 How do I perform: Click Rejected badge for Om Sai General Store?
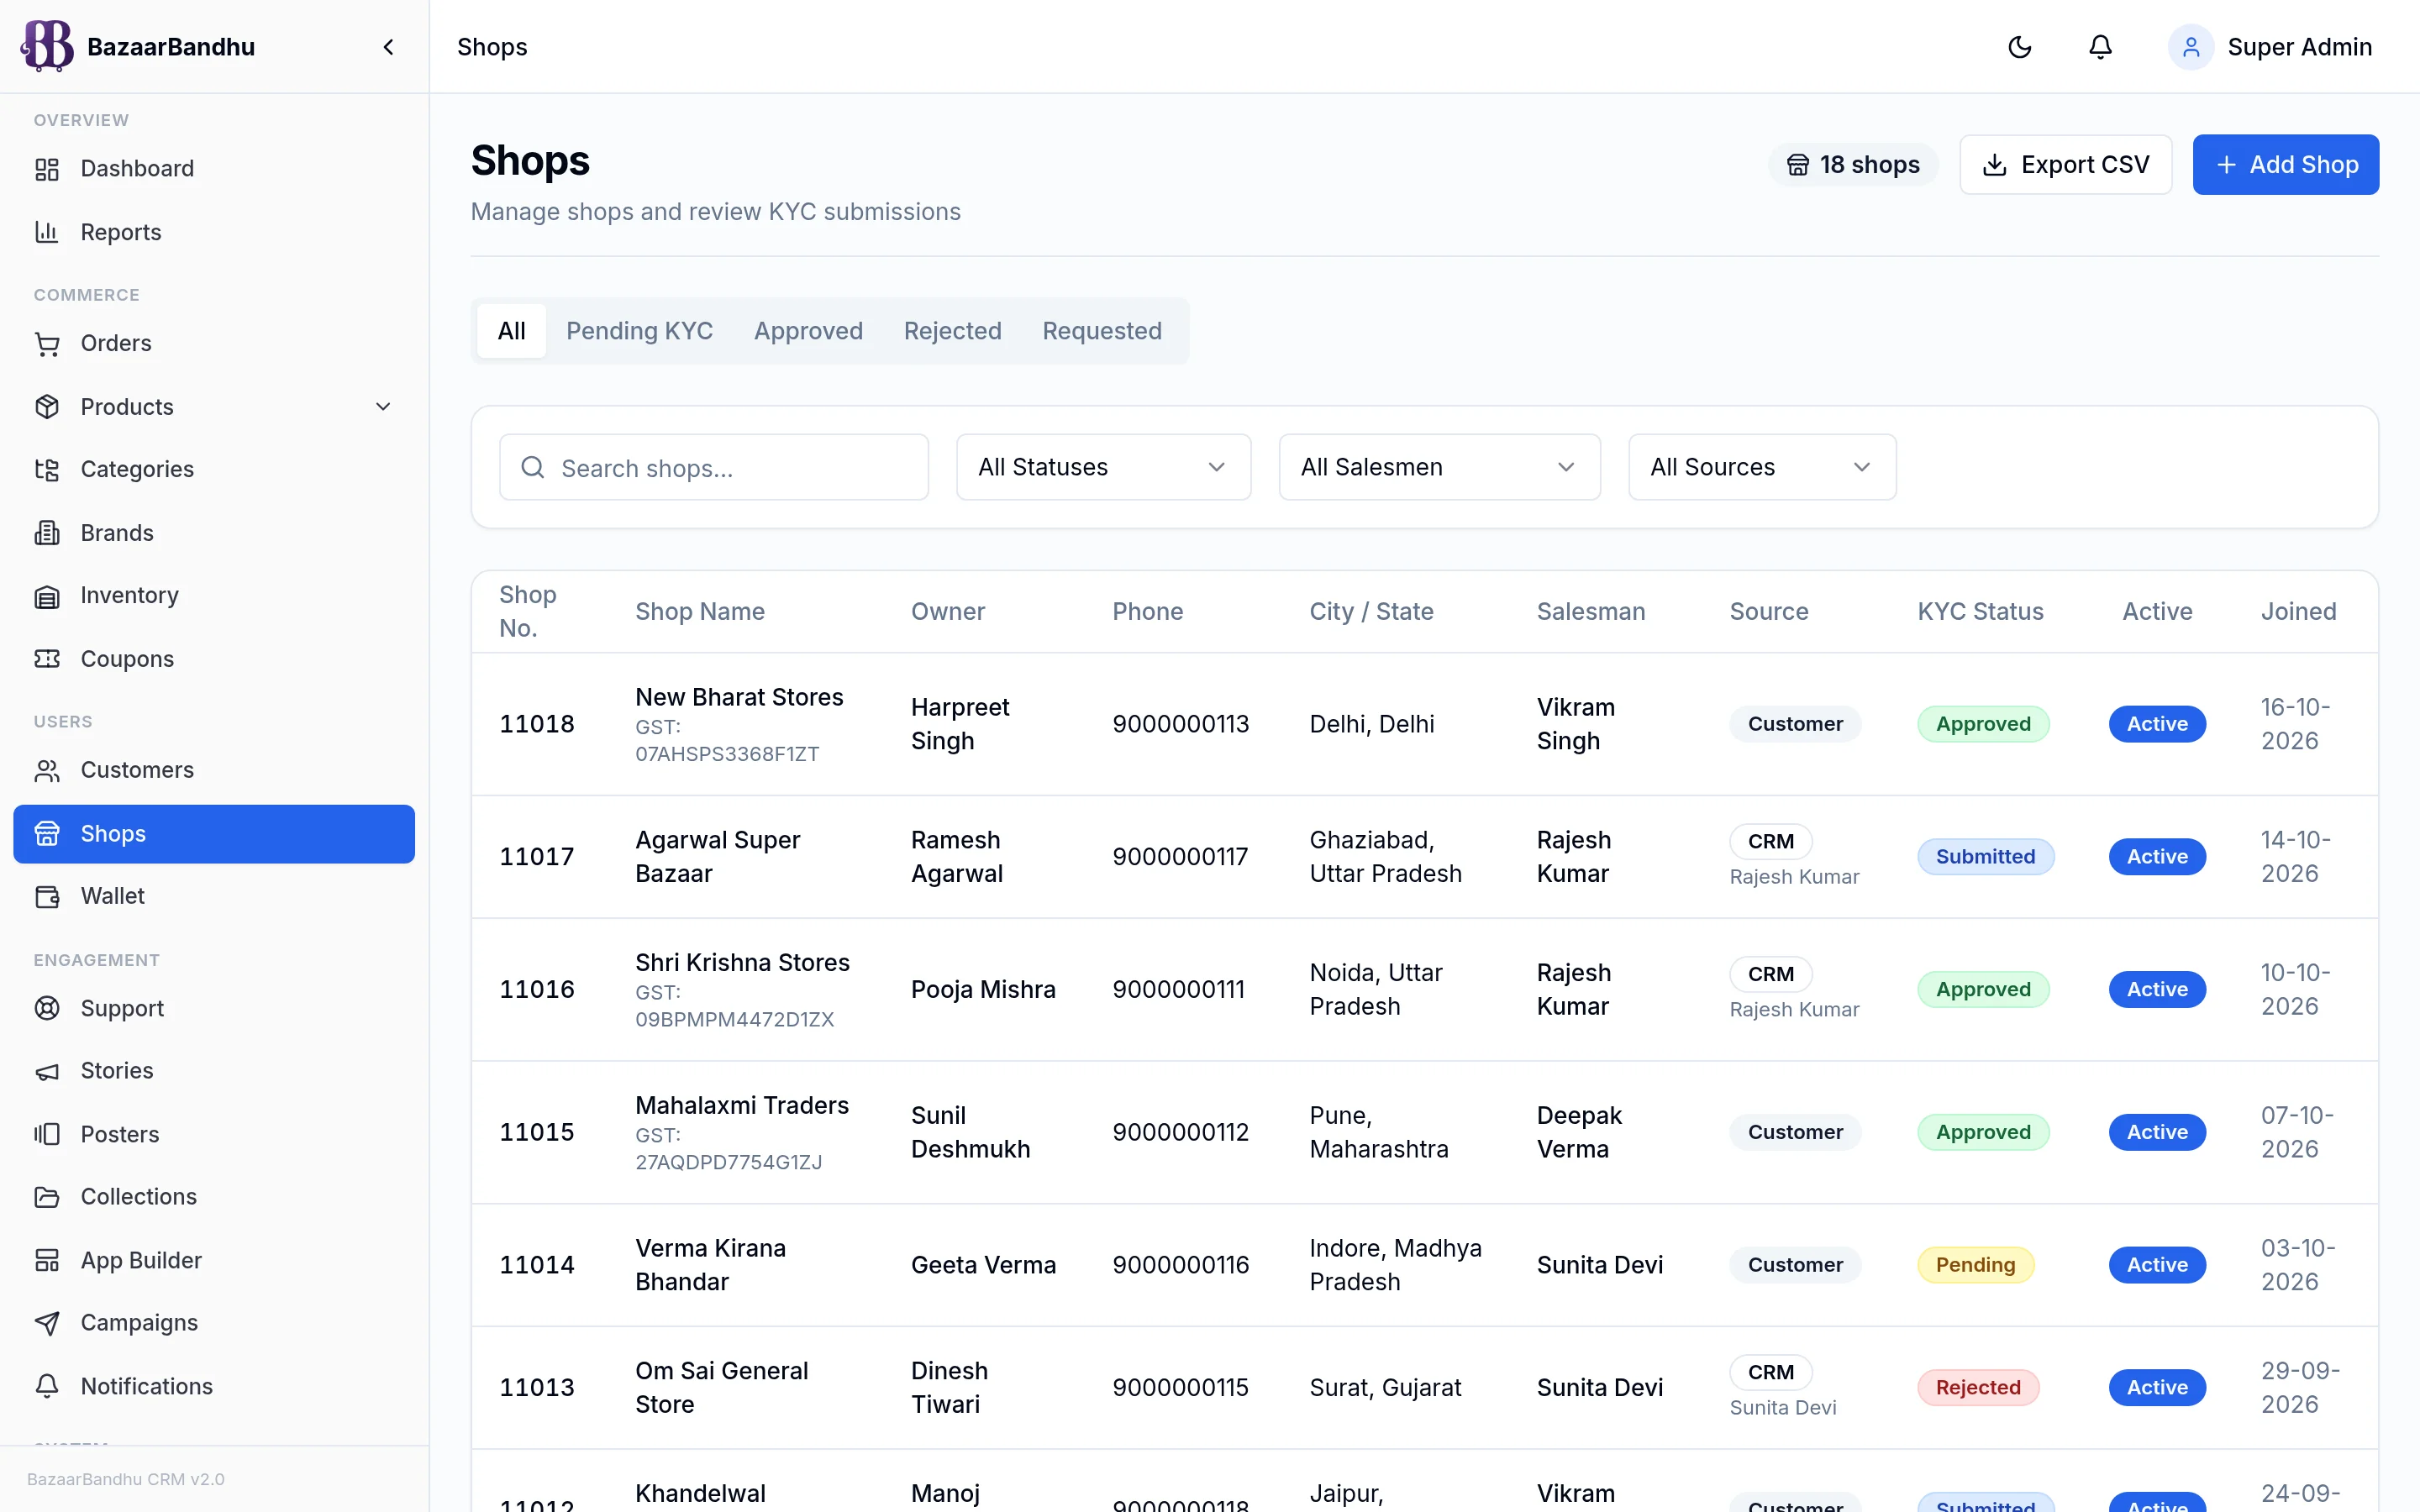(x=1978, y=1388)
